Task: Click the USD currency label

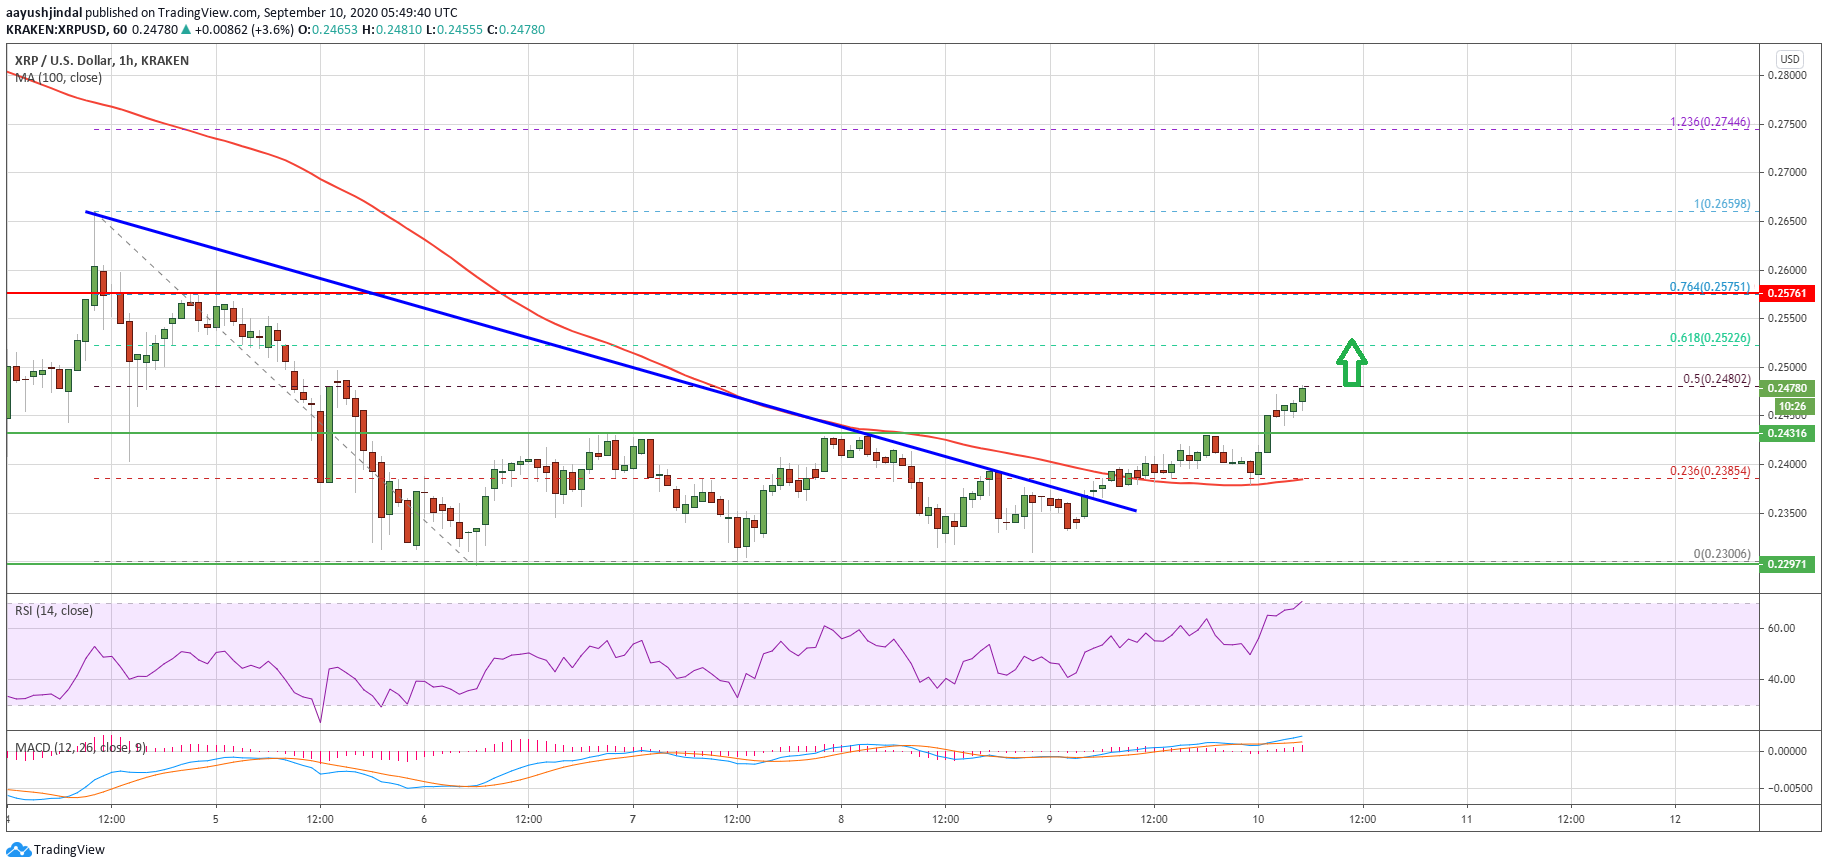Action: [1790, 59]
